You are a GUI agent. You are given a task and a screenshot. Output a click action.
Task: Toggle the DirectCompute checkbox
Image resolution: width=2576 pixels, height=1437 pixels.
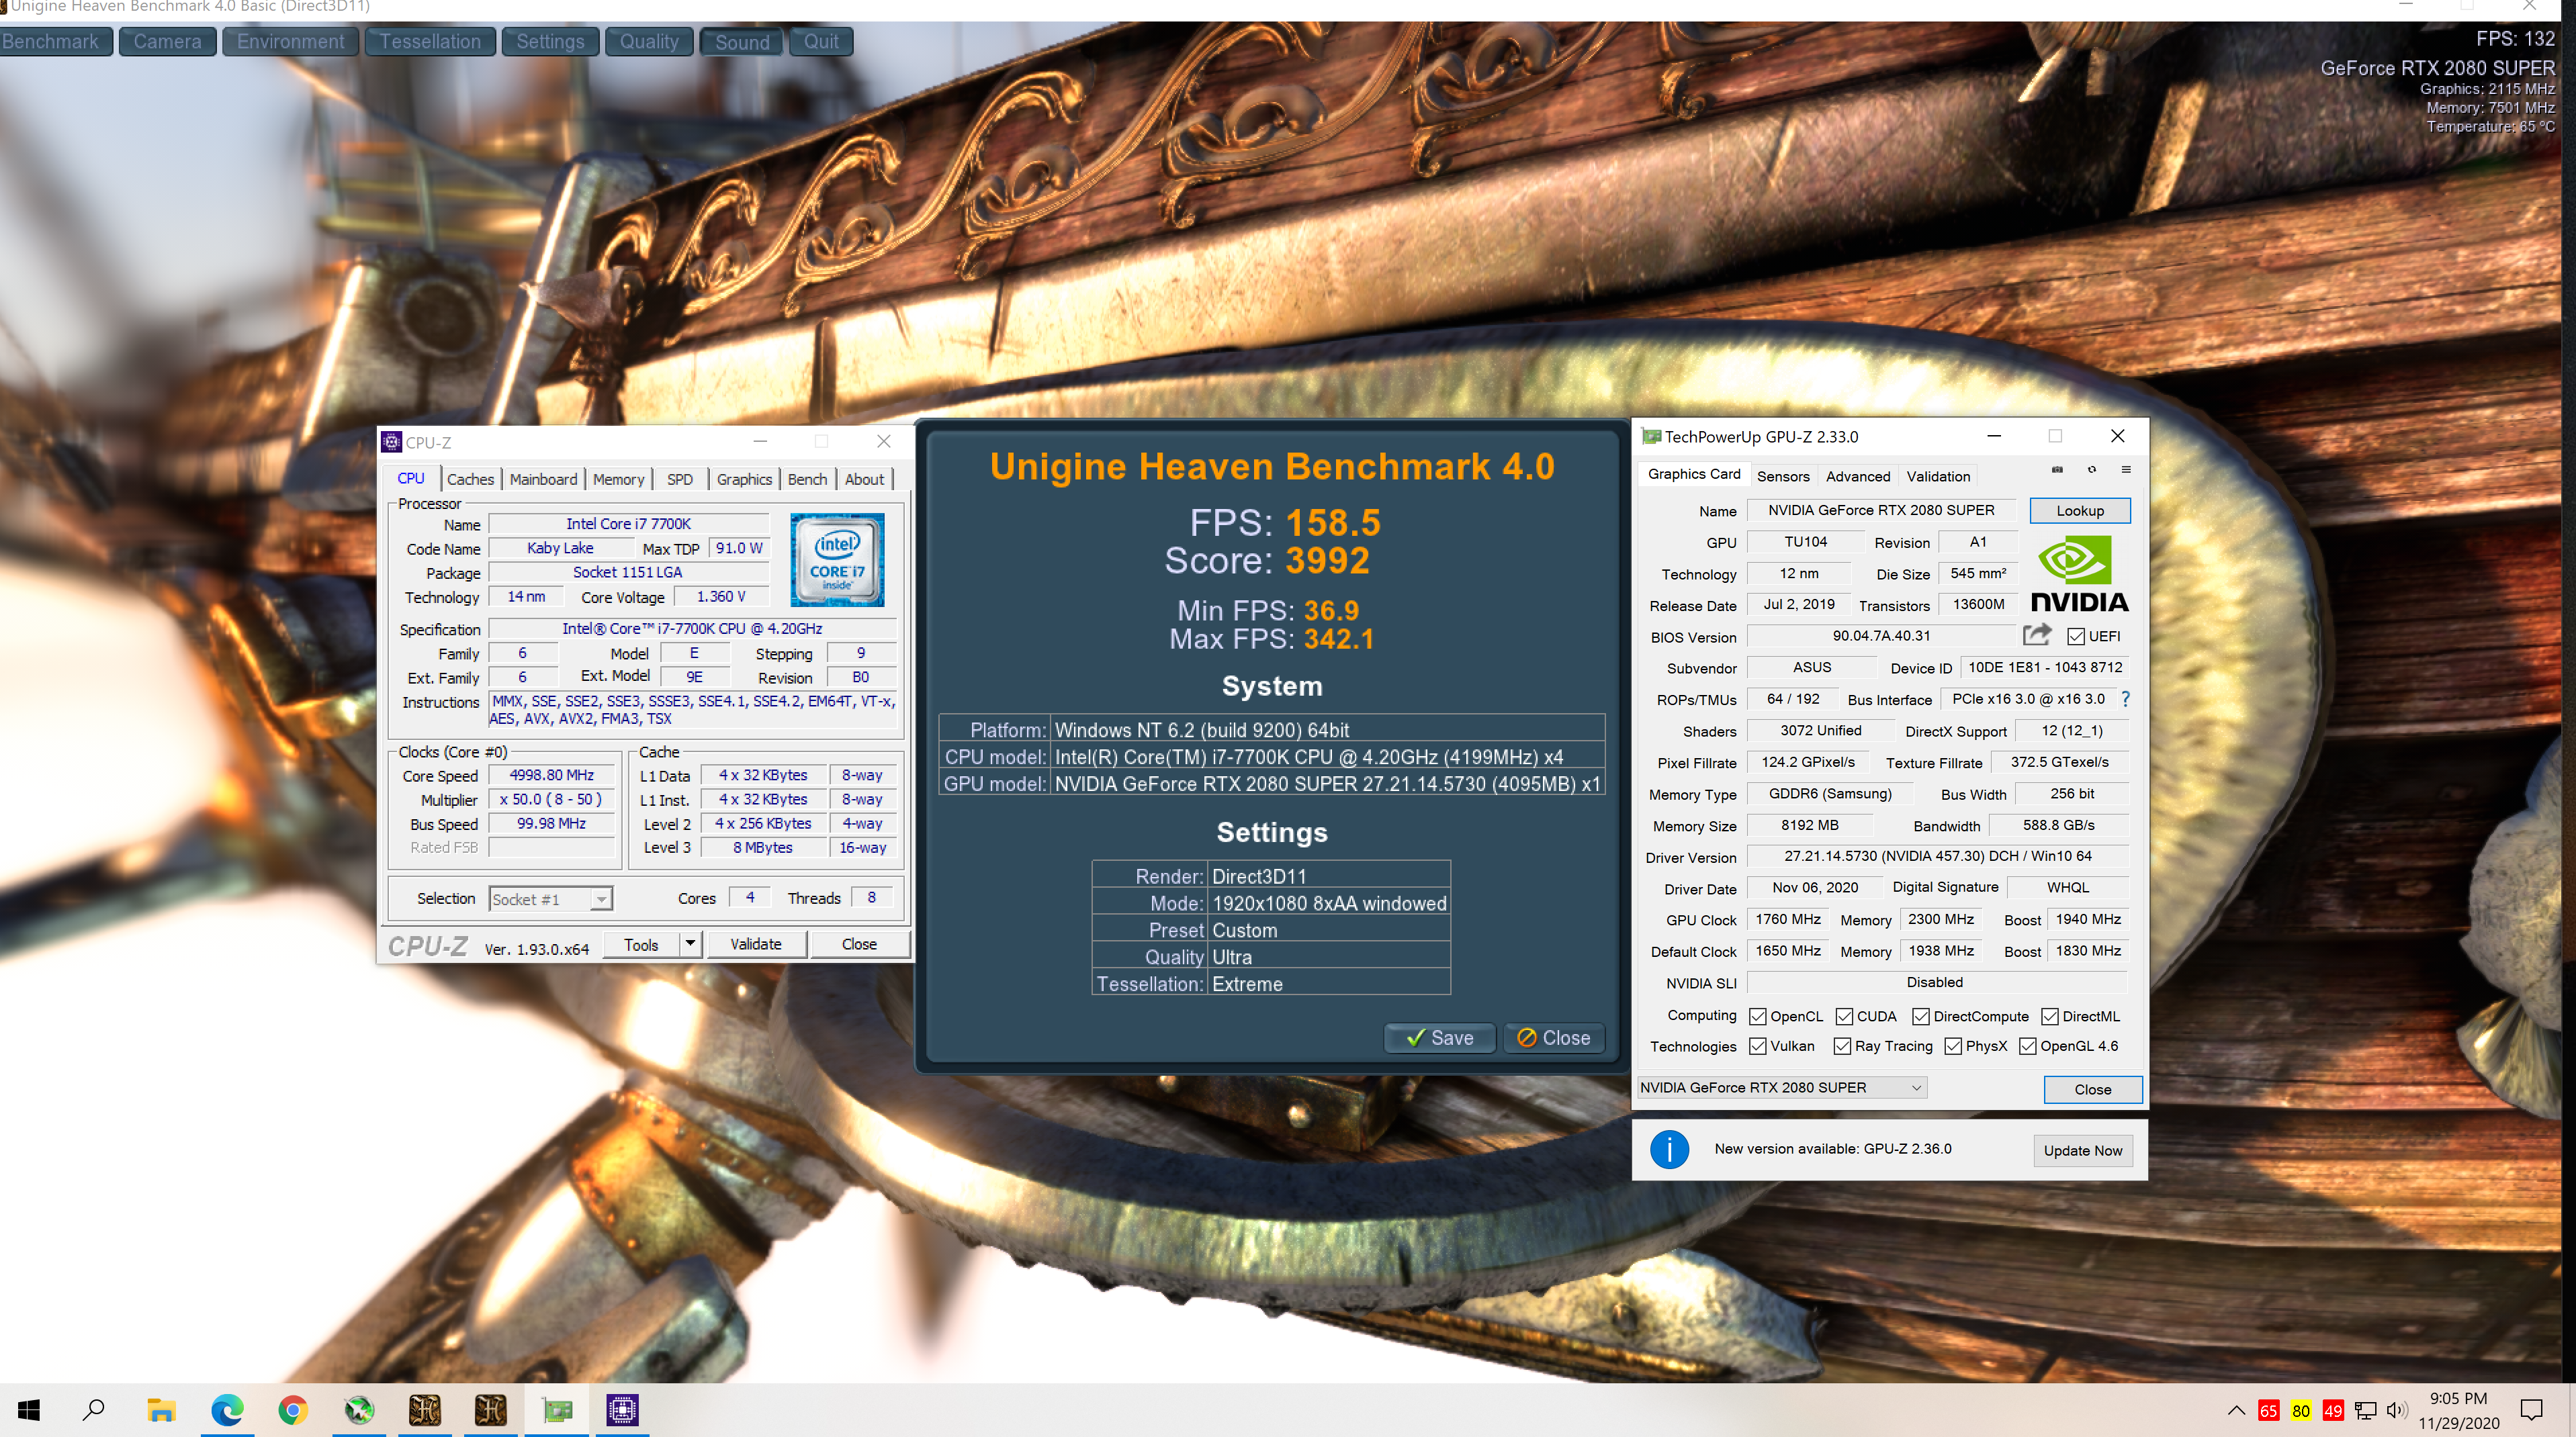click(x=1920, y=1016)
